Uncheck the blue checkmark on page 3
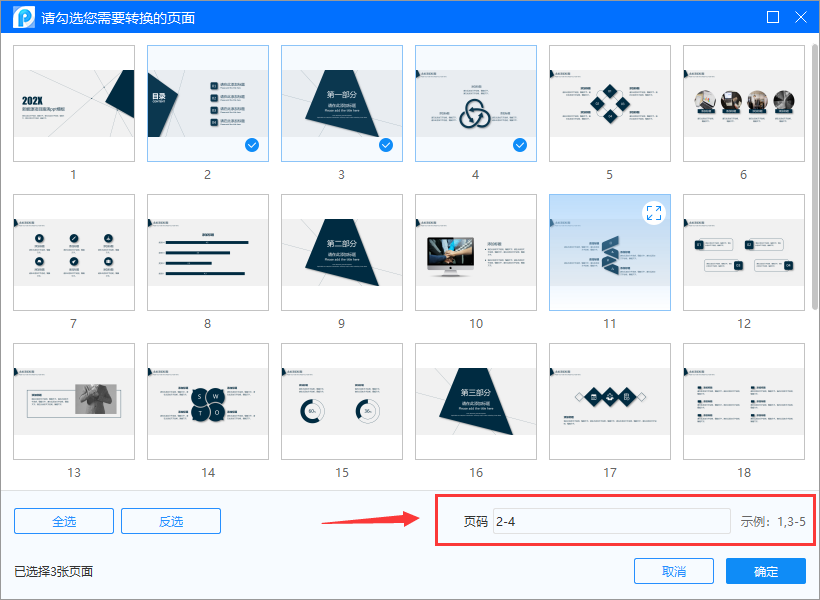 (x=386, y=145)
